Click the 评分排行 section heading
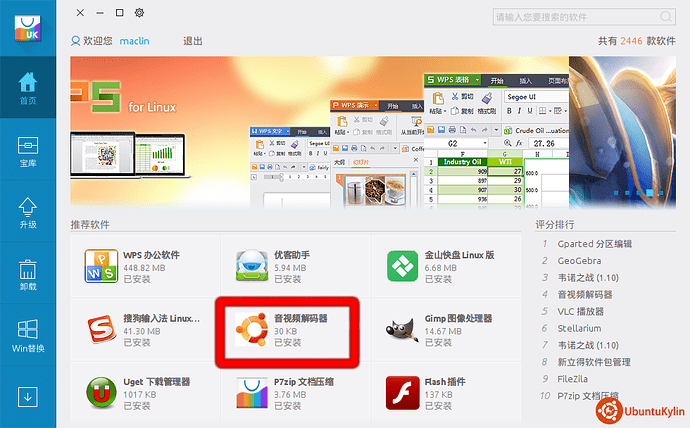The image size is (690, 428). coord(555,225)
